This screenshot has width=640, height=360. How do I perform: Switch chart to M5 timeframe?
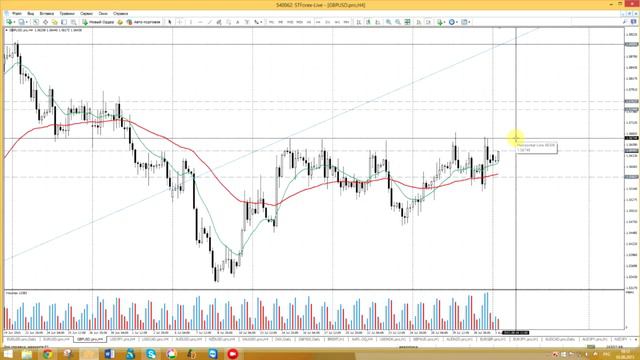280,22
